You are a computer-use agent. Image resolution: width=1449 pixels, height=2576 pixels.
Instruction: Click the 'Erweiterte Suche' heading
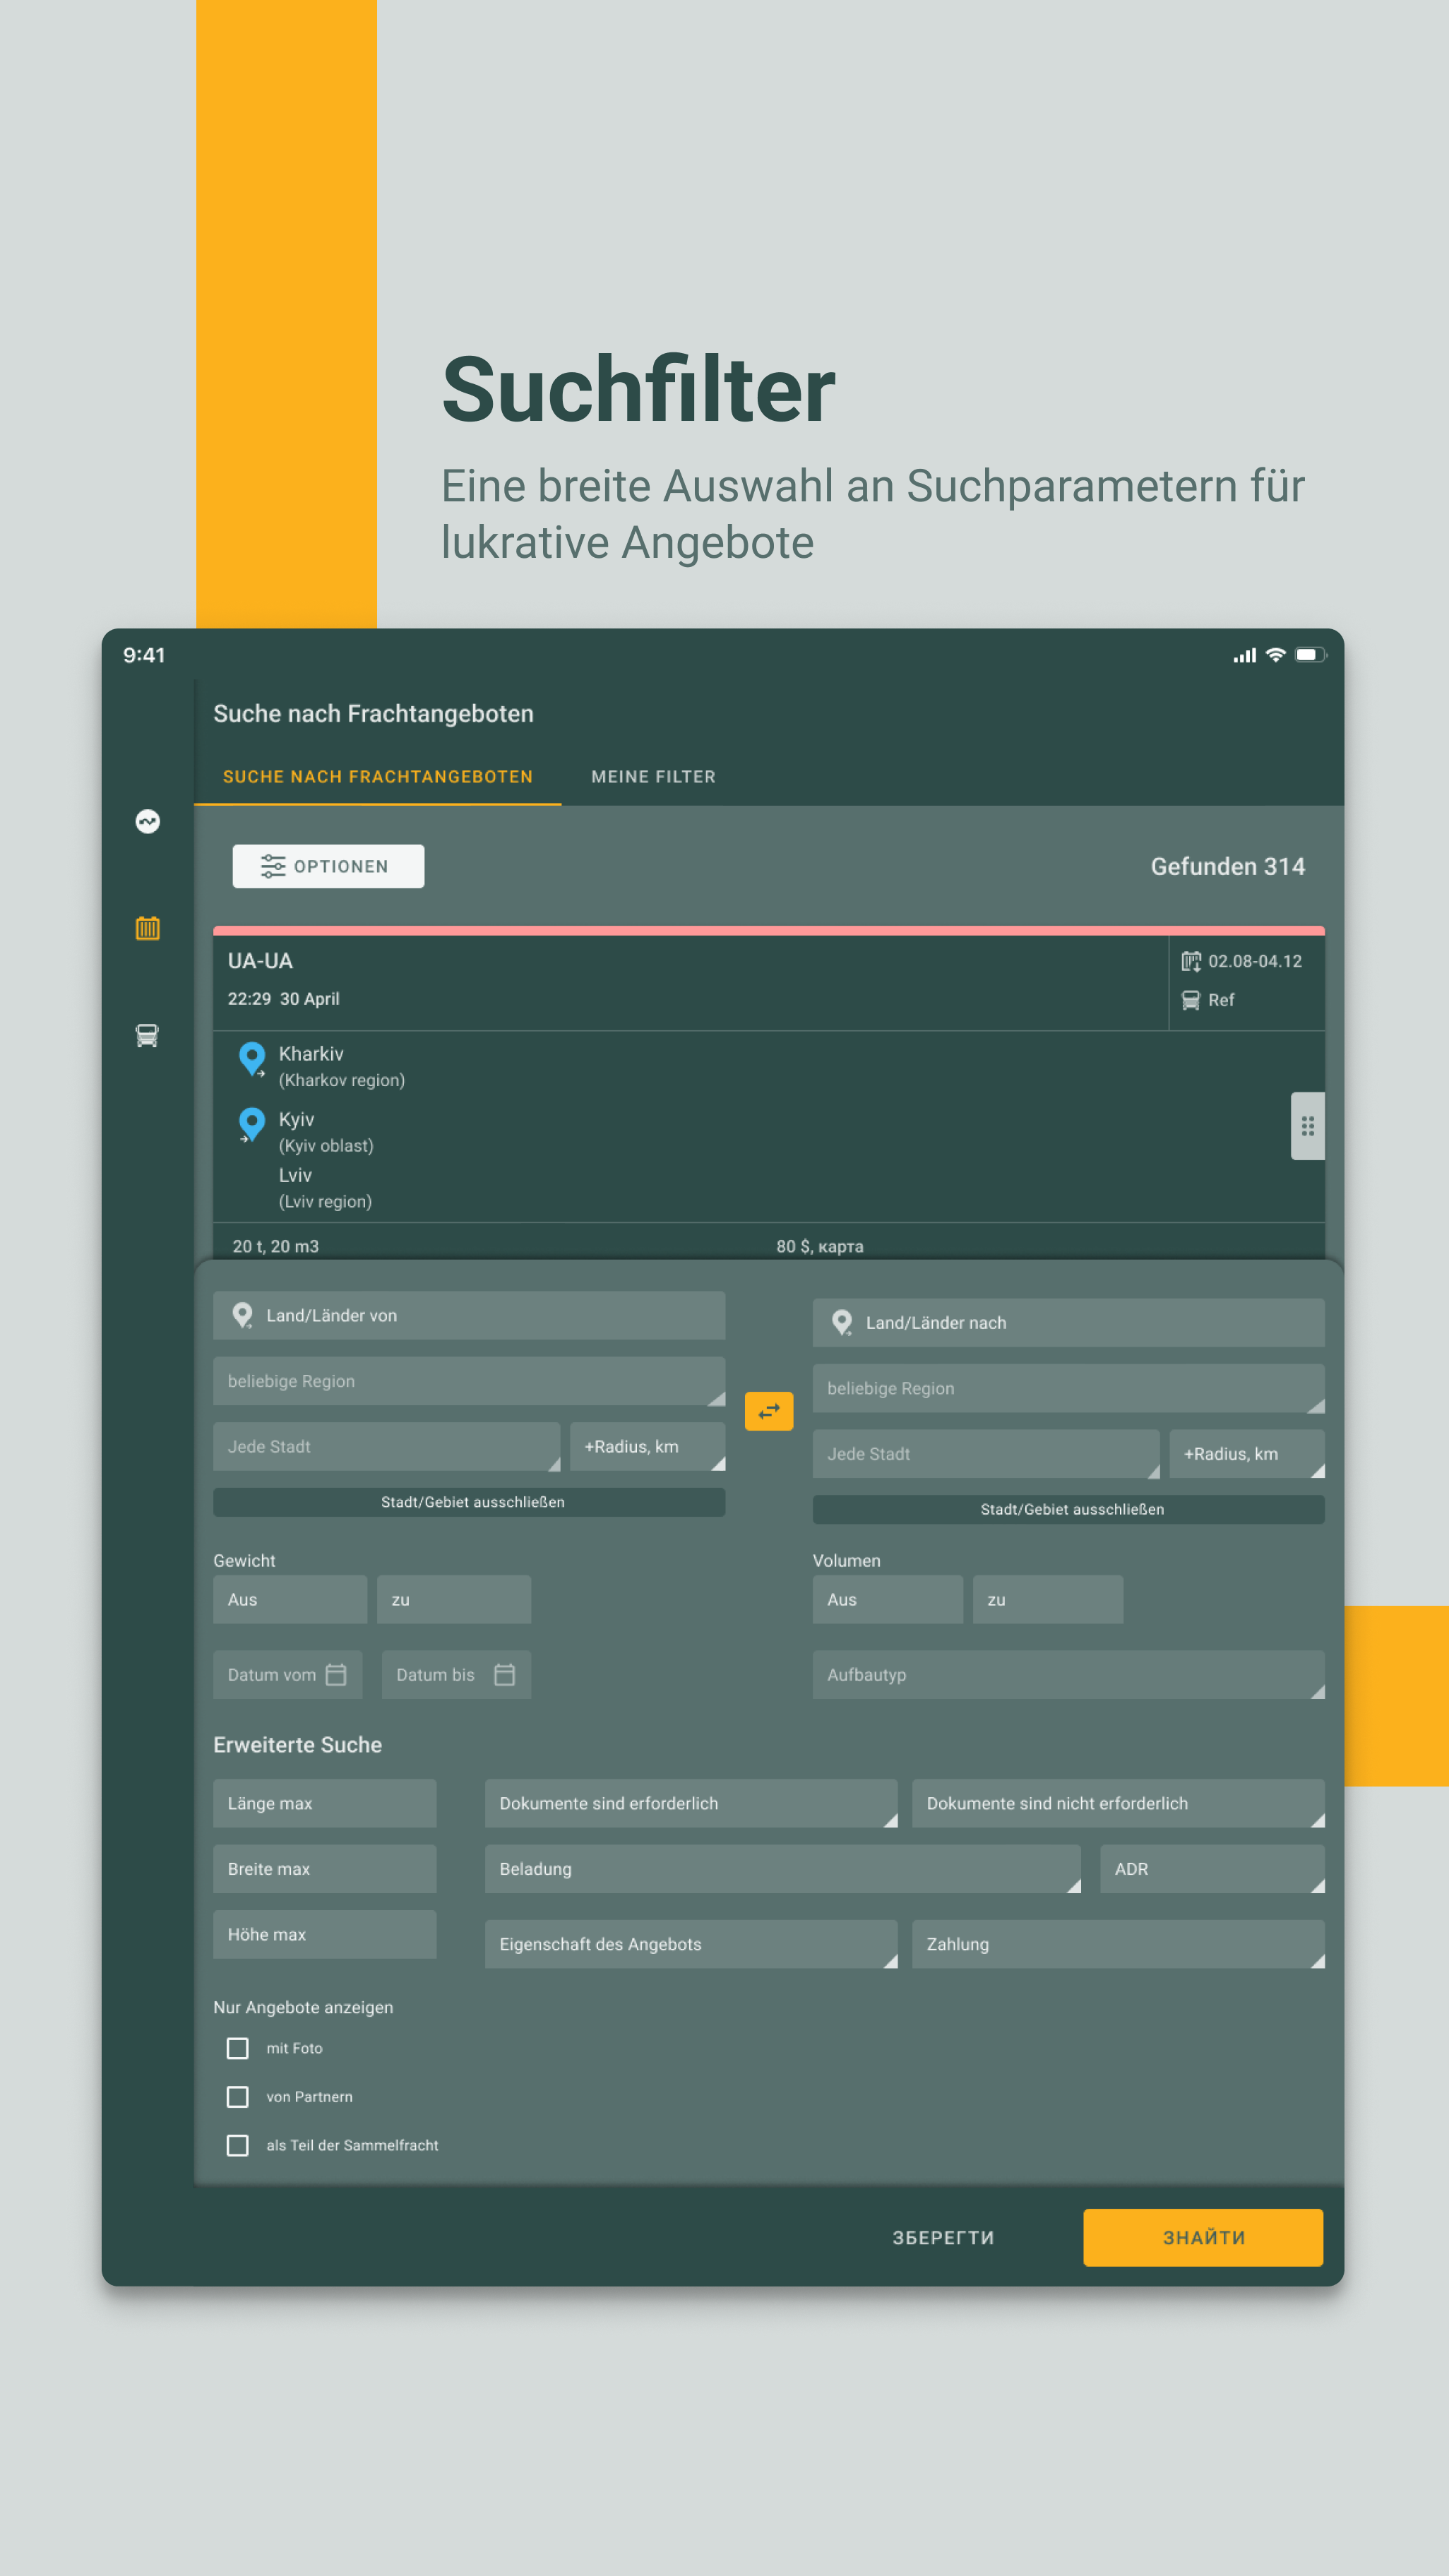[x=297, y=1744]
